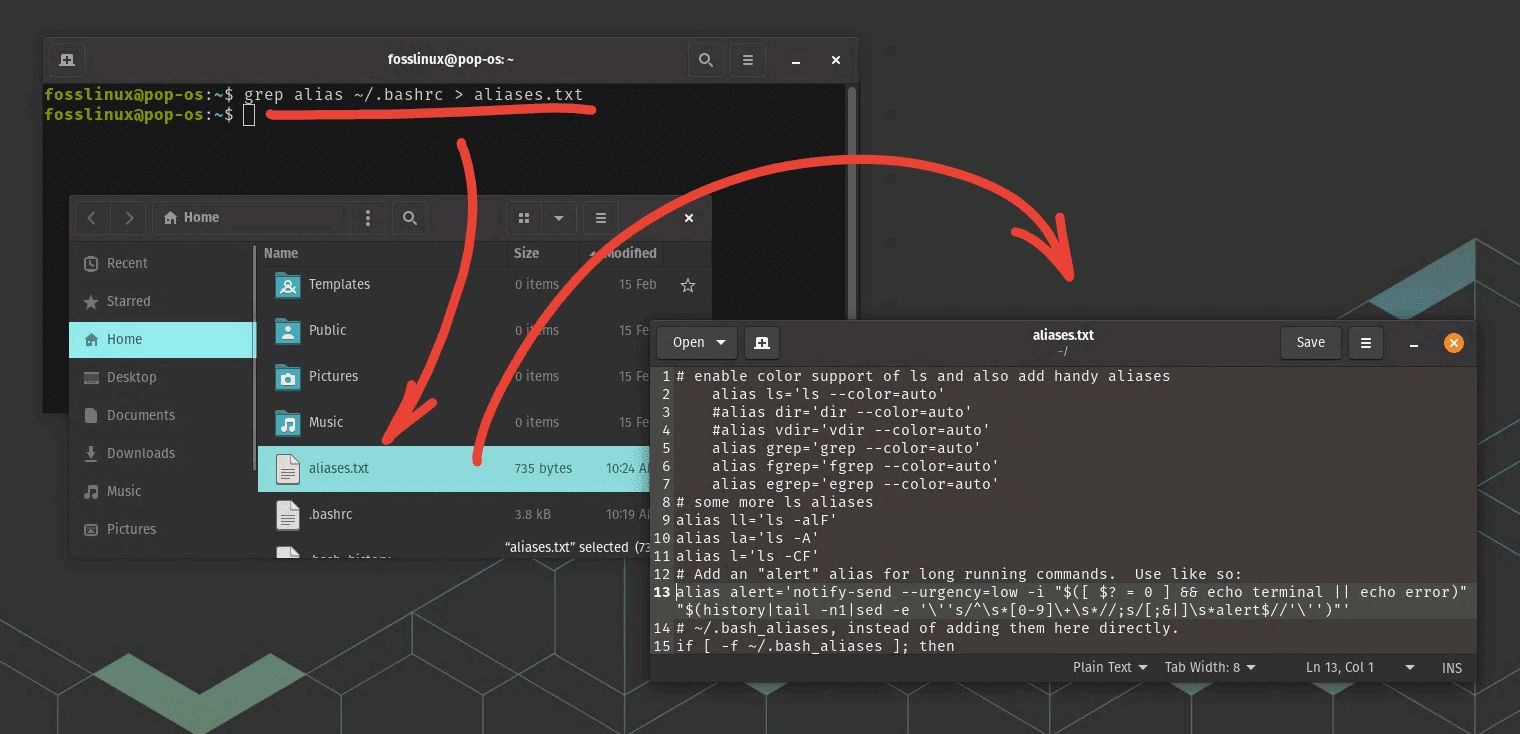The height and width of the screenshot is (734, 1520).
Task: Open new tab in terminal window
Action: tap(67, 60)
